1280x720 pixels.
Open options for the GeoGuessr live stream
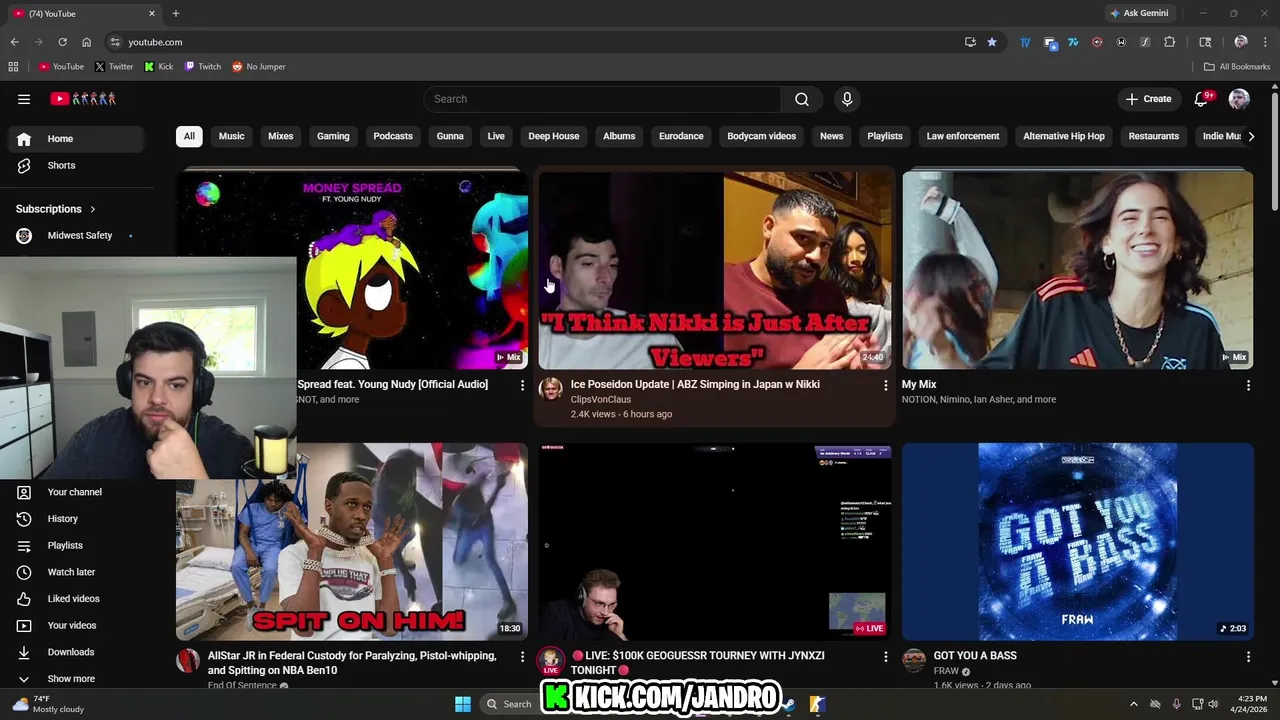pyautogui.click(x=885, y=657)
